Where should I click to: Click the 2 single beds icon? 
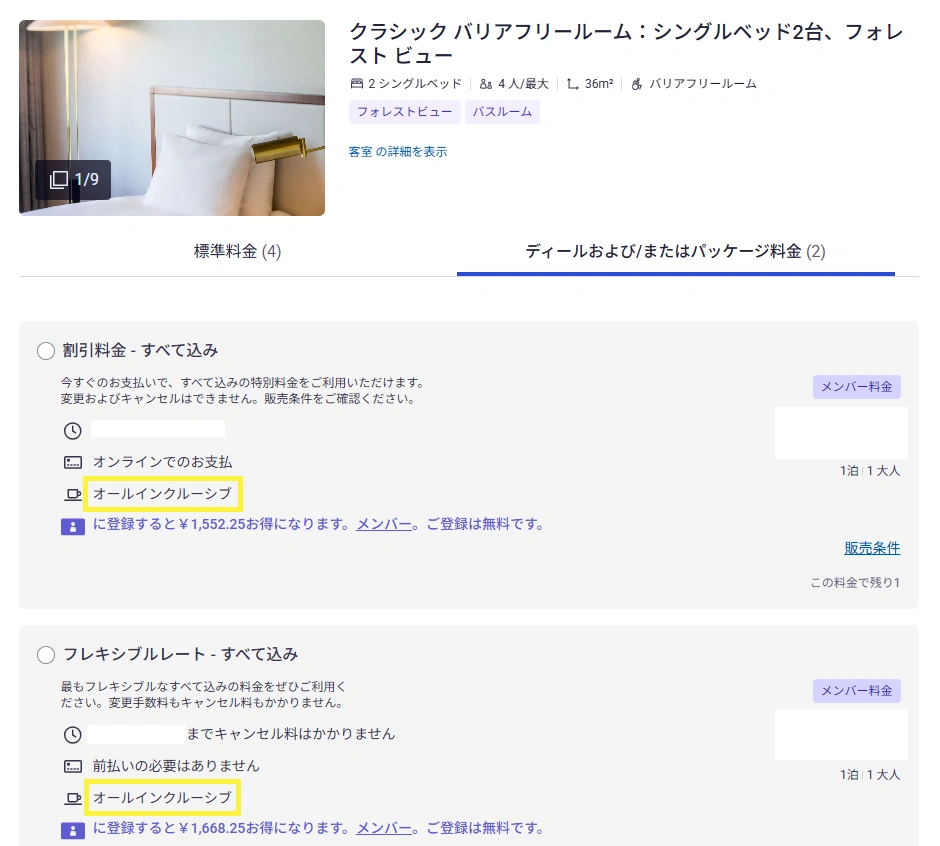[x=357, y=84]
